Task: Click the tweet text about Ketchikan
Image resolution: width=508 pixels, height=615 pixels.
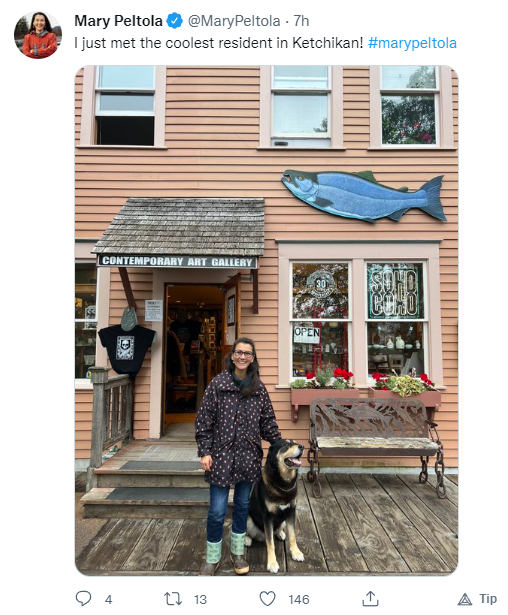Action: click(219, 43)
